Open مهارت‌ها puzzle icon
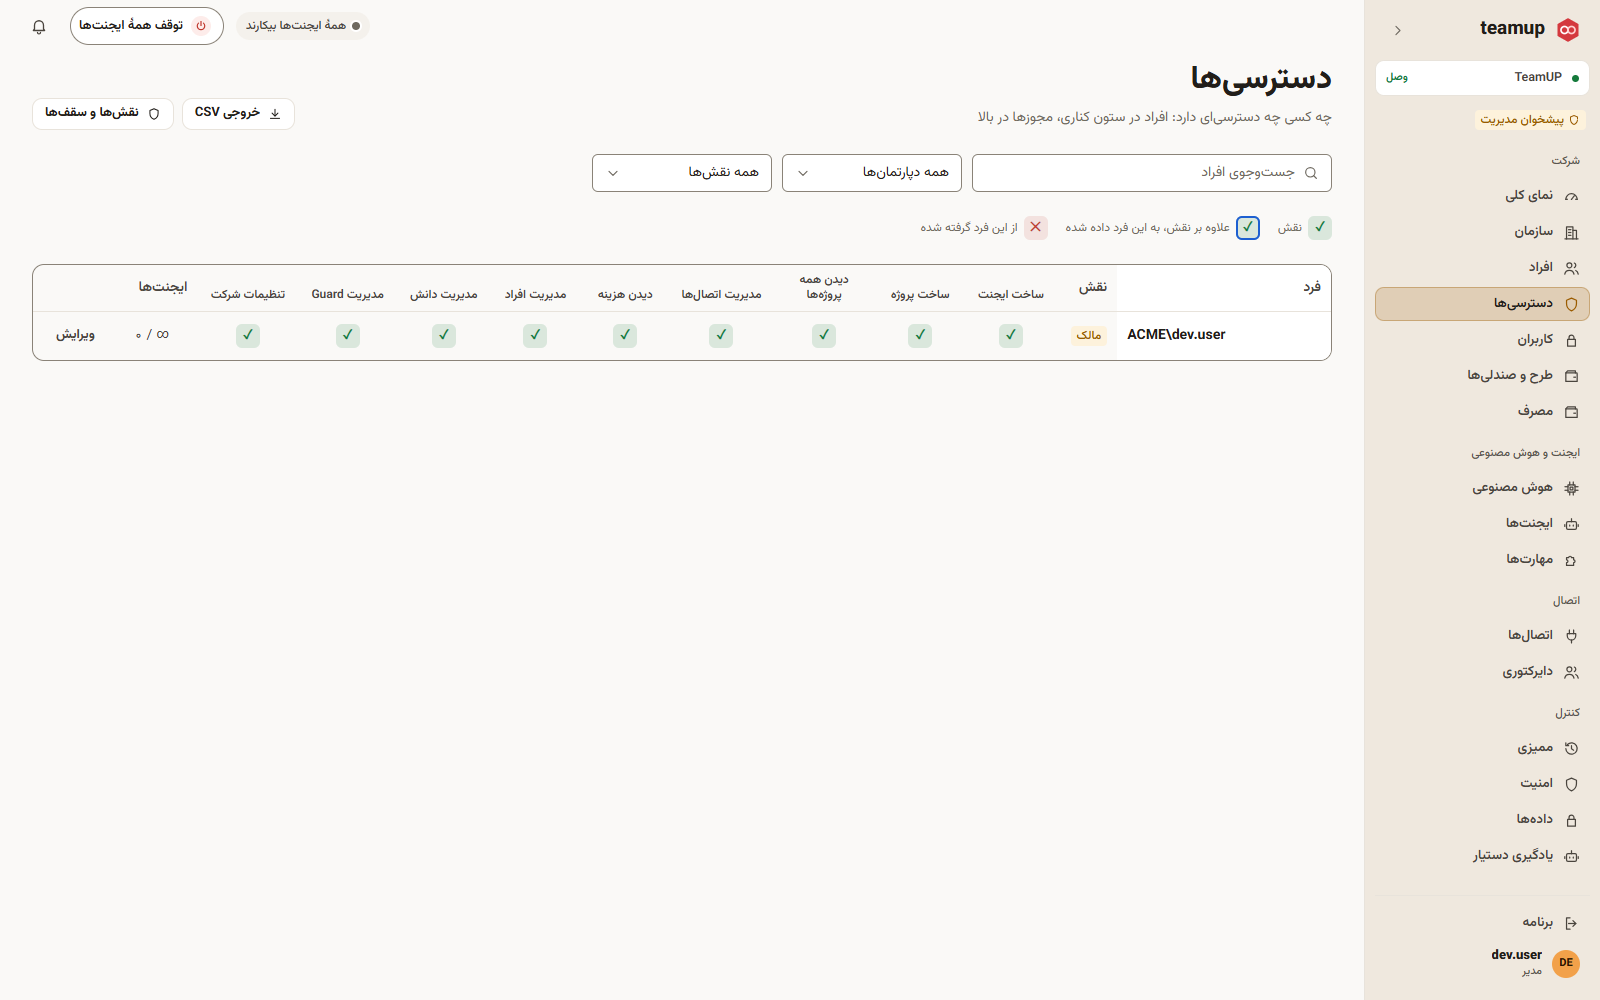Image resolution: width=1600 pixels, height=1000 pixels. [1571, 560]
